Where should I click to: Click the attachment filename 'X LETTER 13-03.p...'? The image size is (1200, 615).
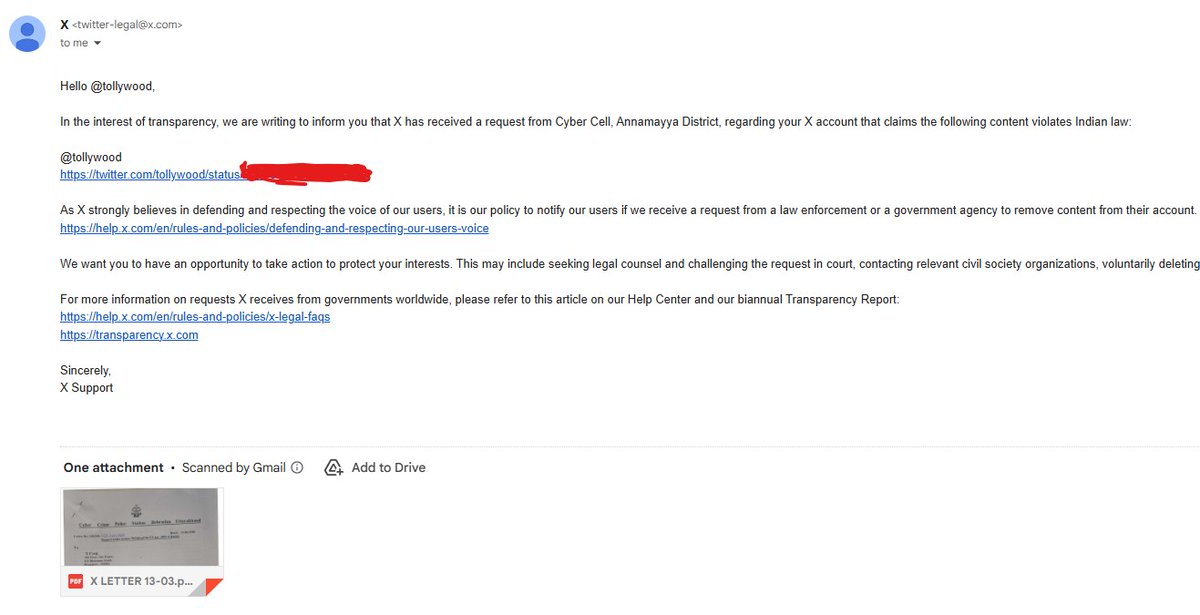141,581
